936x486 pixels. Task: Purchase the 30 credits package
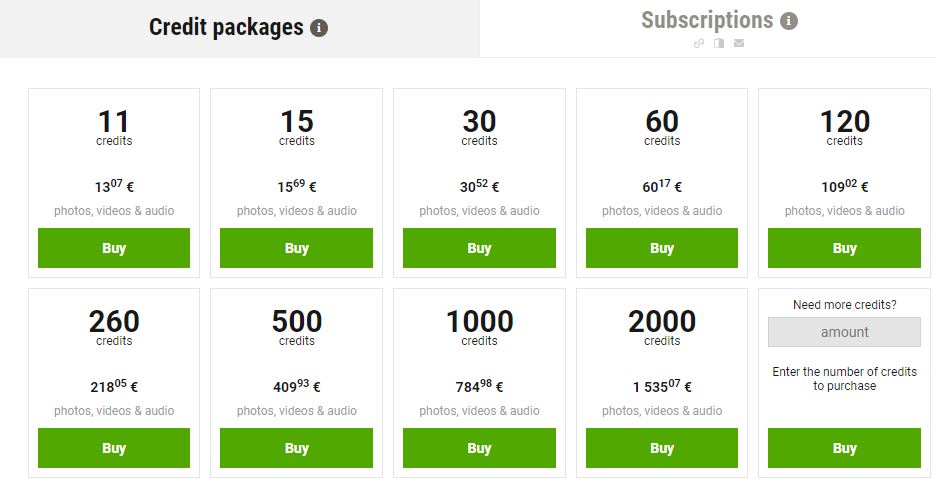479,248
